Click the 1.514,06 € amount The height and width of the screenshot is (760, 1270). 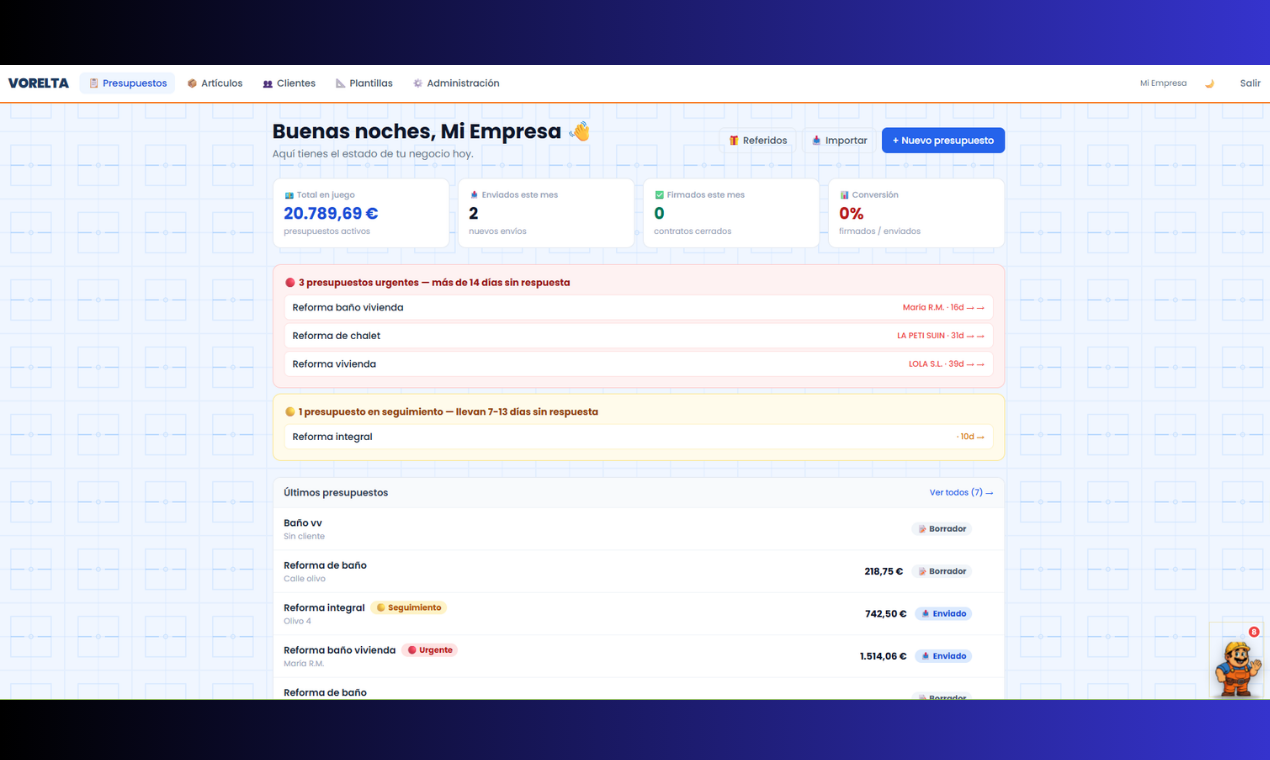pos(883,656)
